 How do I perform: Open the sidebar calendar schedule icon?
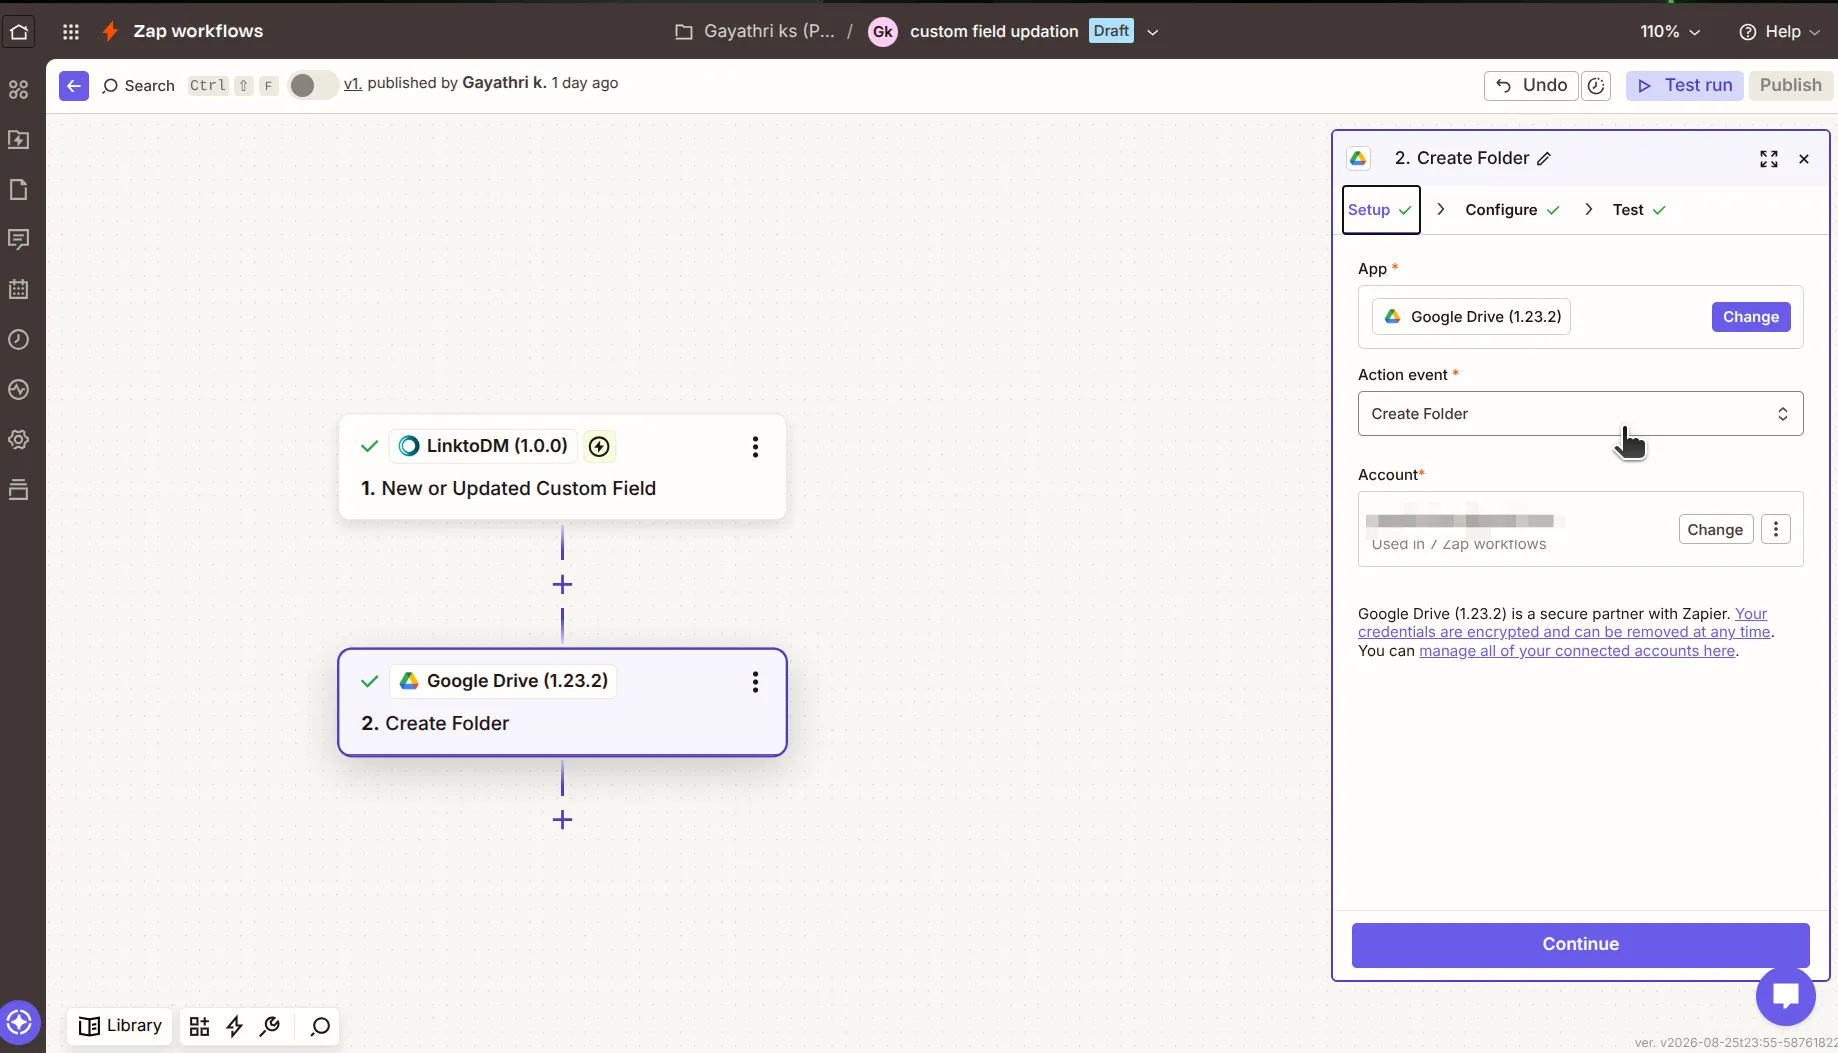19,290
